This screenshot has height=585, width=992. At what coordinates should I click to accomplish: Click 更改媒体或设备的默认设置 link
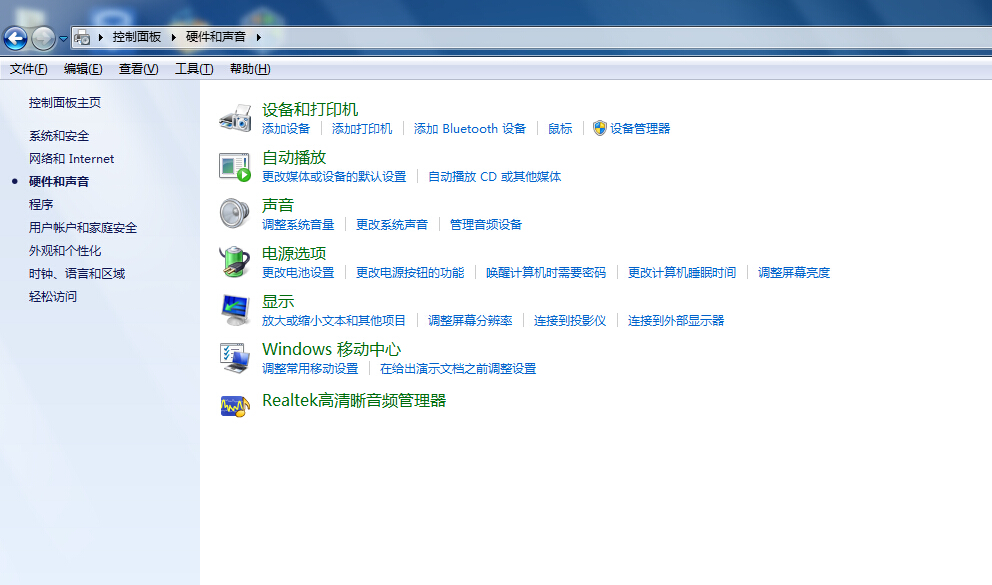pyautogui.click(x=334, y=177)
